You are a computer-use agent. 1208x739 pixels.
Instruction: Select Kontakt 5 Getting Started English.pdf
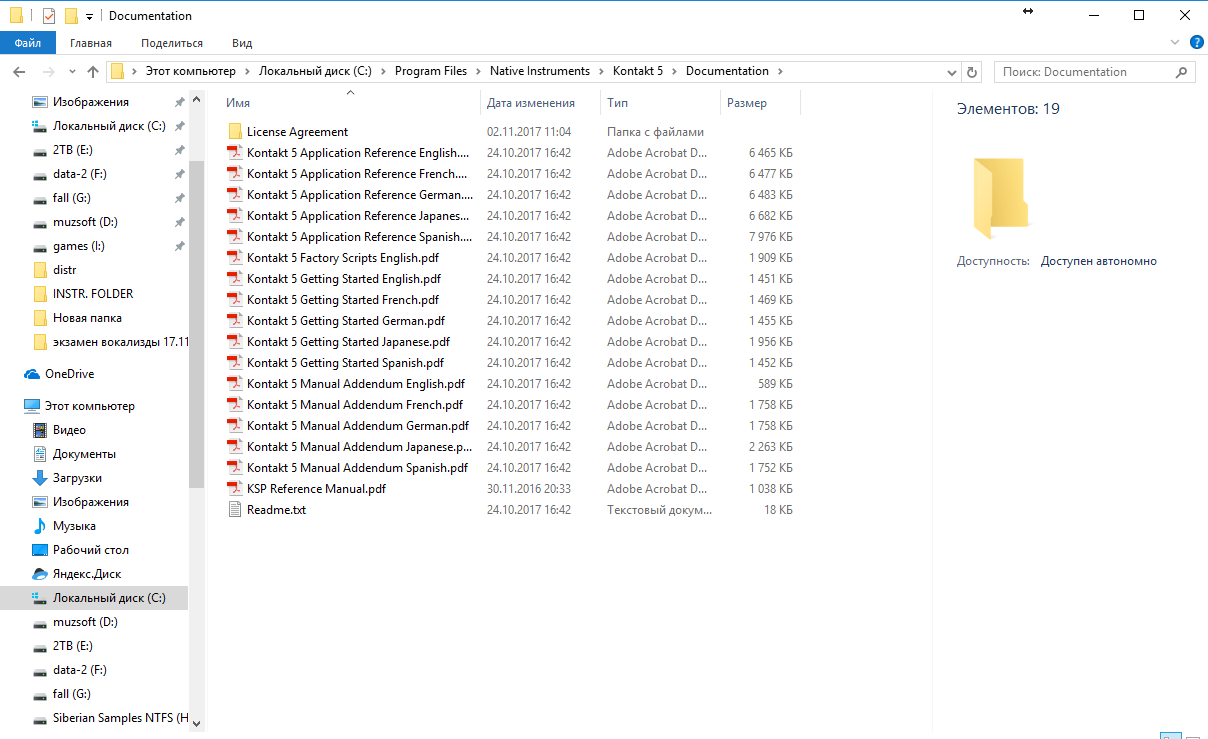click(x=344, y=279)
